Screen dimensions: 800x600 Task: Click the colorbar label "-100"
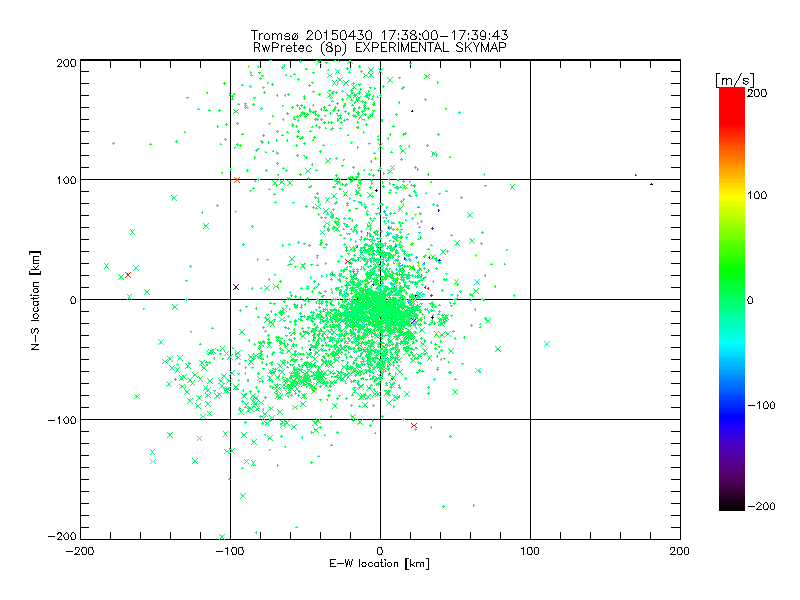point(761,405)
